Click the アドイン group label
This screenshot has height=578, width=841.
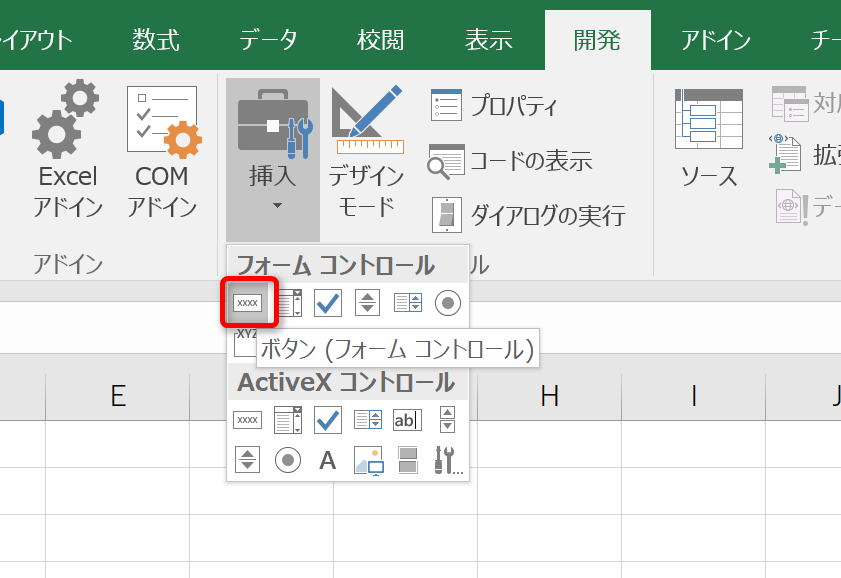click(x=68, y=264)
